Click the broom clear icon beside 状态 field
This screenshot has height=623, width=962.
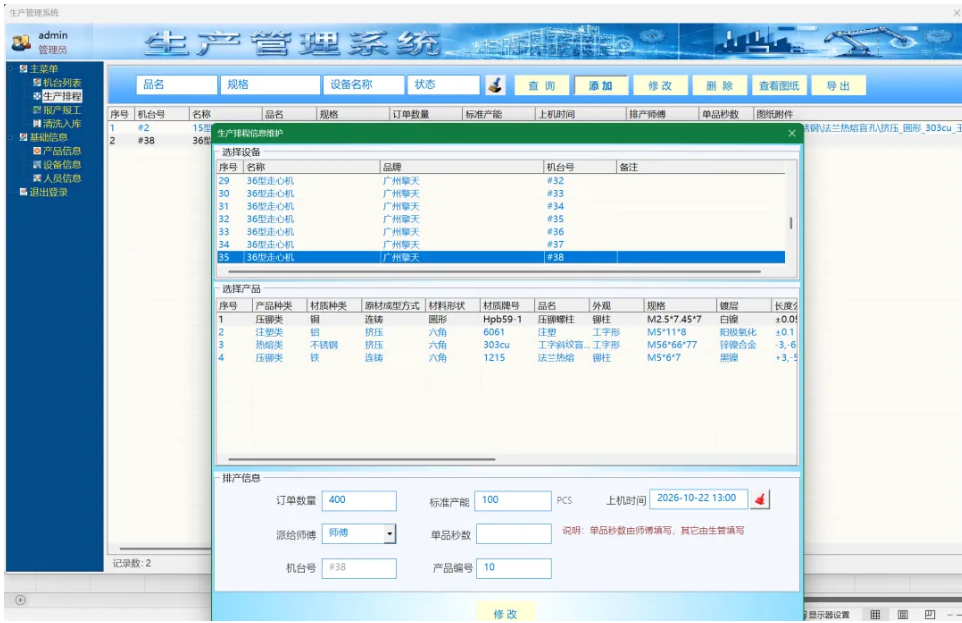[x=496, y=85]
